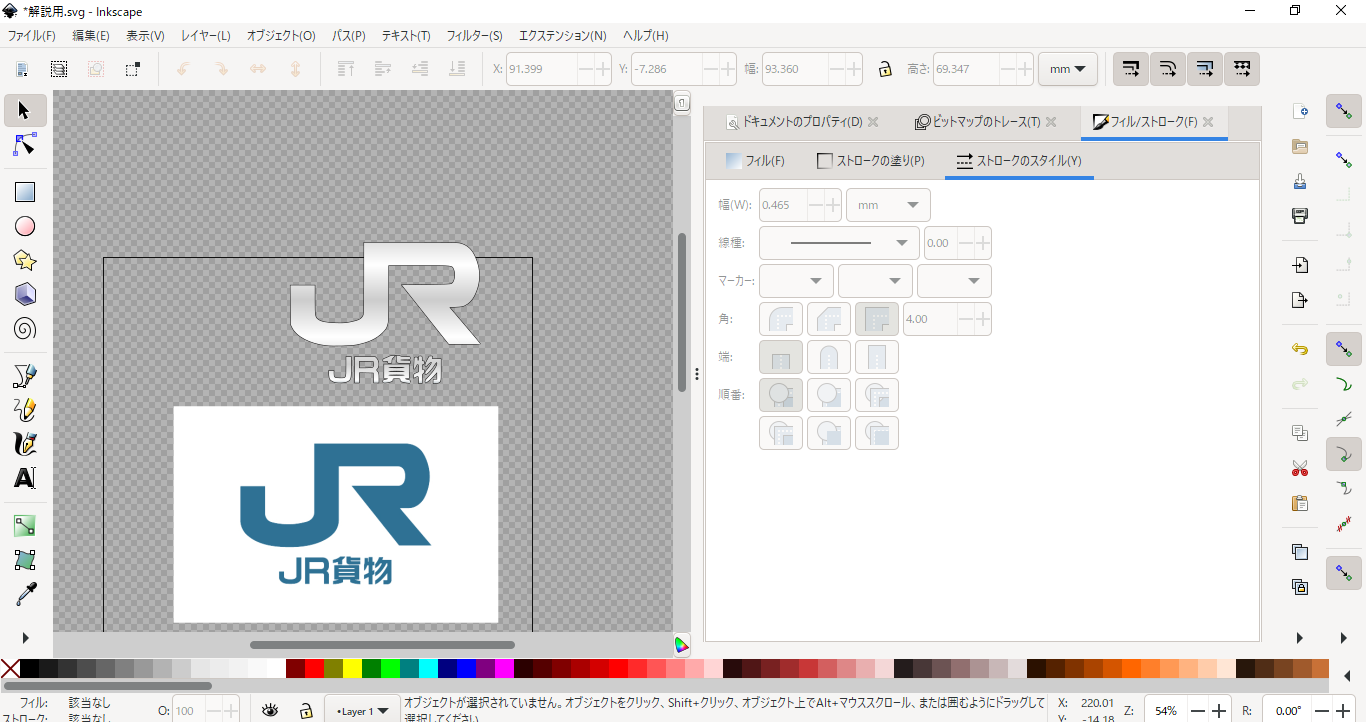
Task: Open the dash pattern line style dropdown
Action: (x=839, y=243)
